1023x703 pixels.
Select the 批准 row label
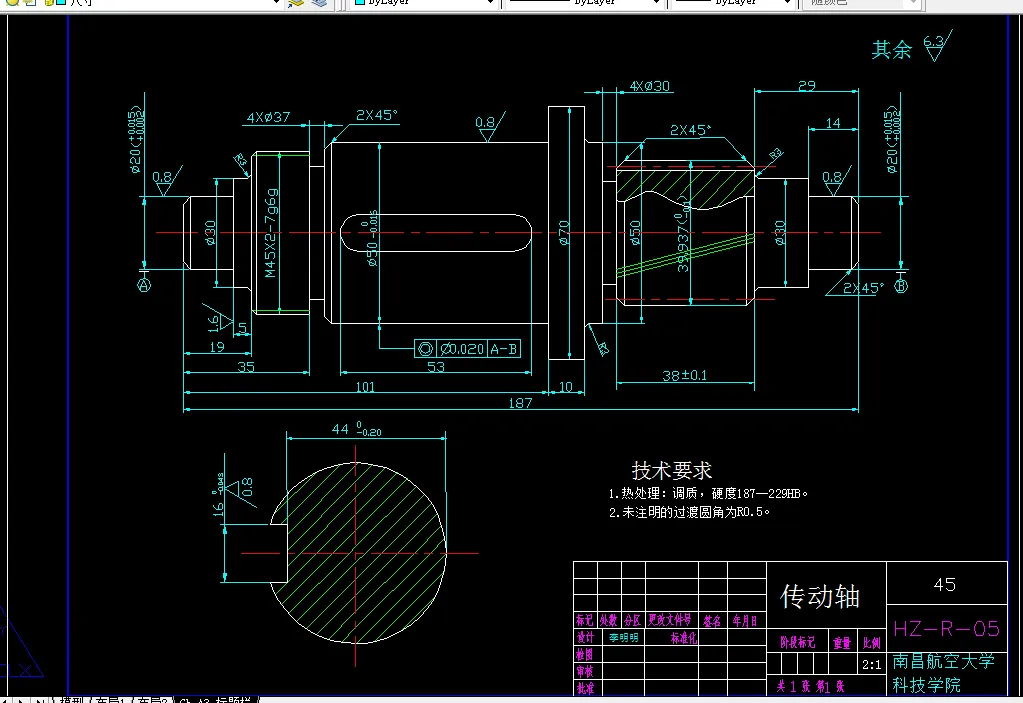(x=585, y=688)
